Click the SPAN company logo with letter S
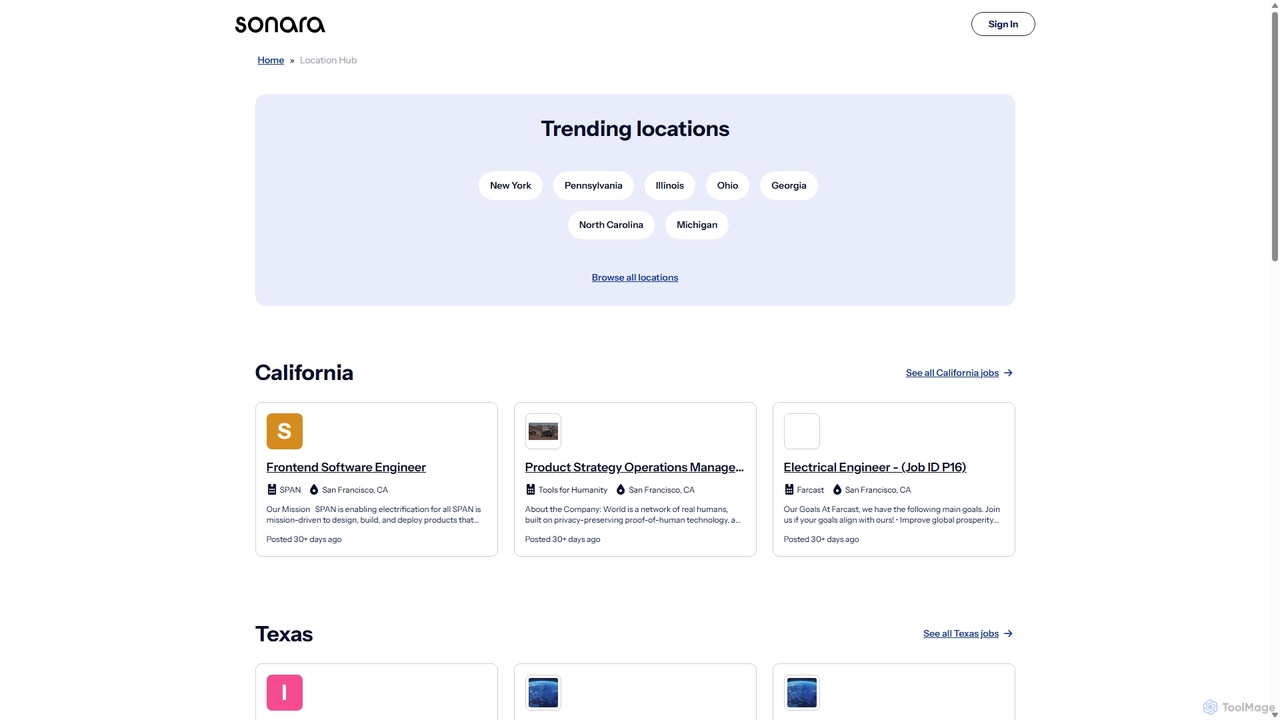The image size is (1280, 720). (284, 431)
